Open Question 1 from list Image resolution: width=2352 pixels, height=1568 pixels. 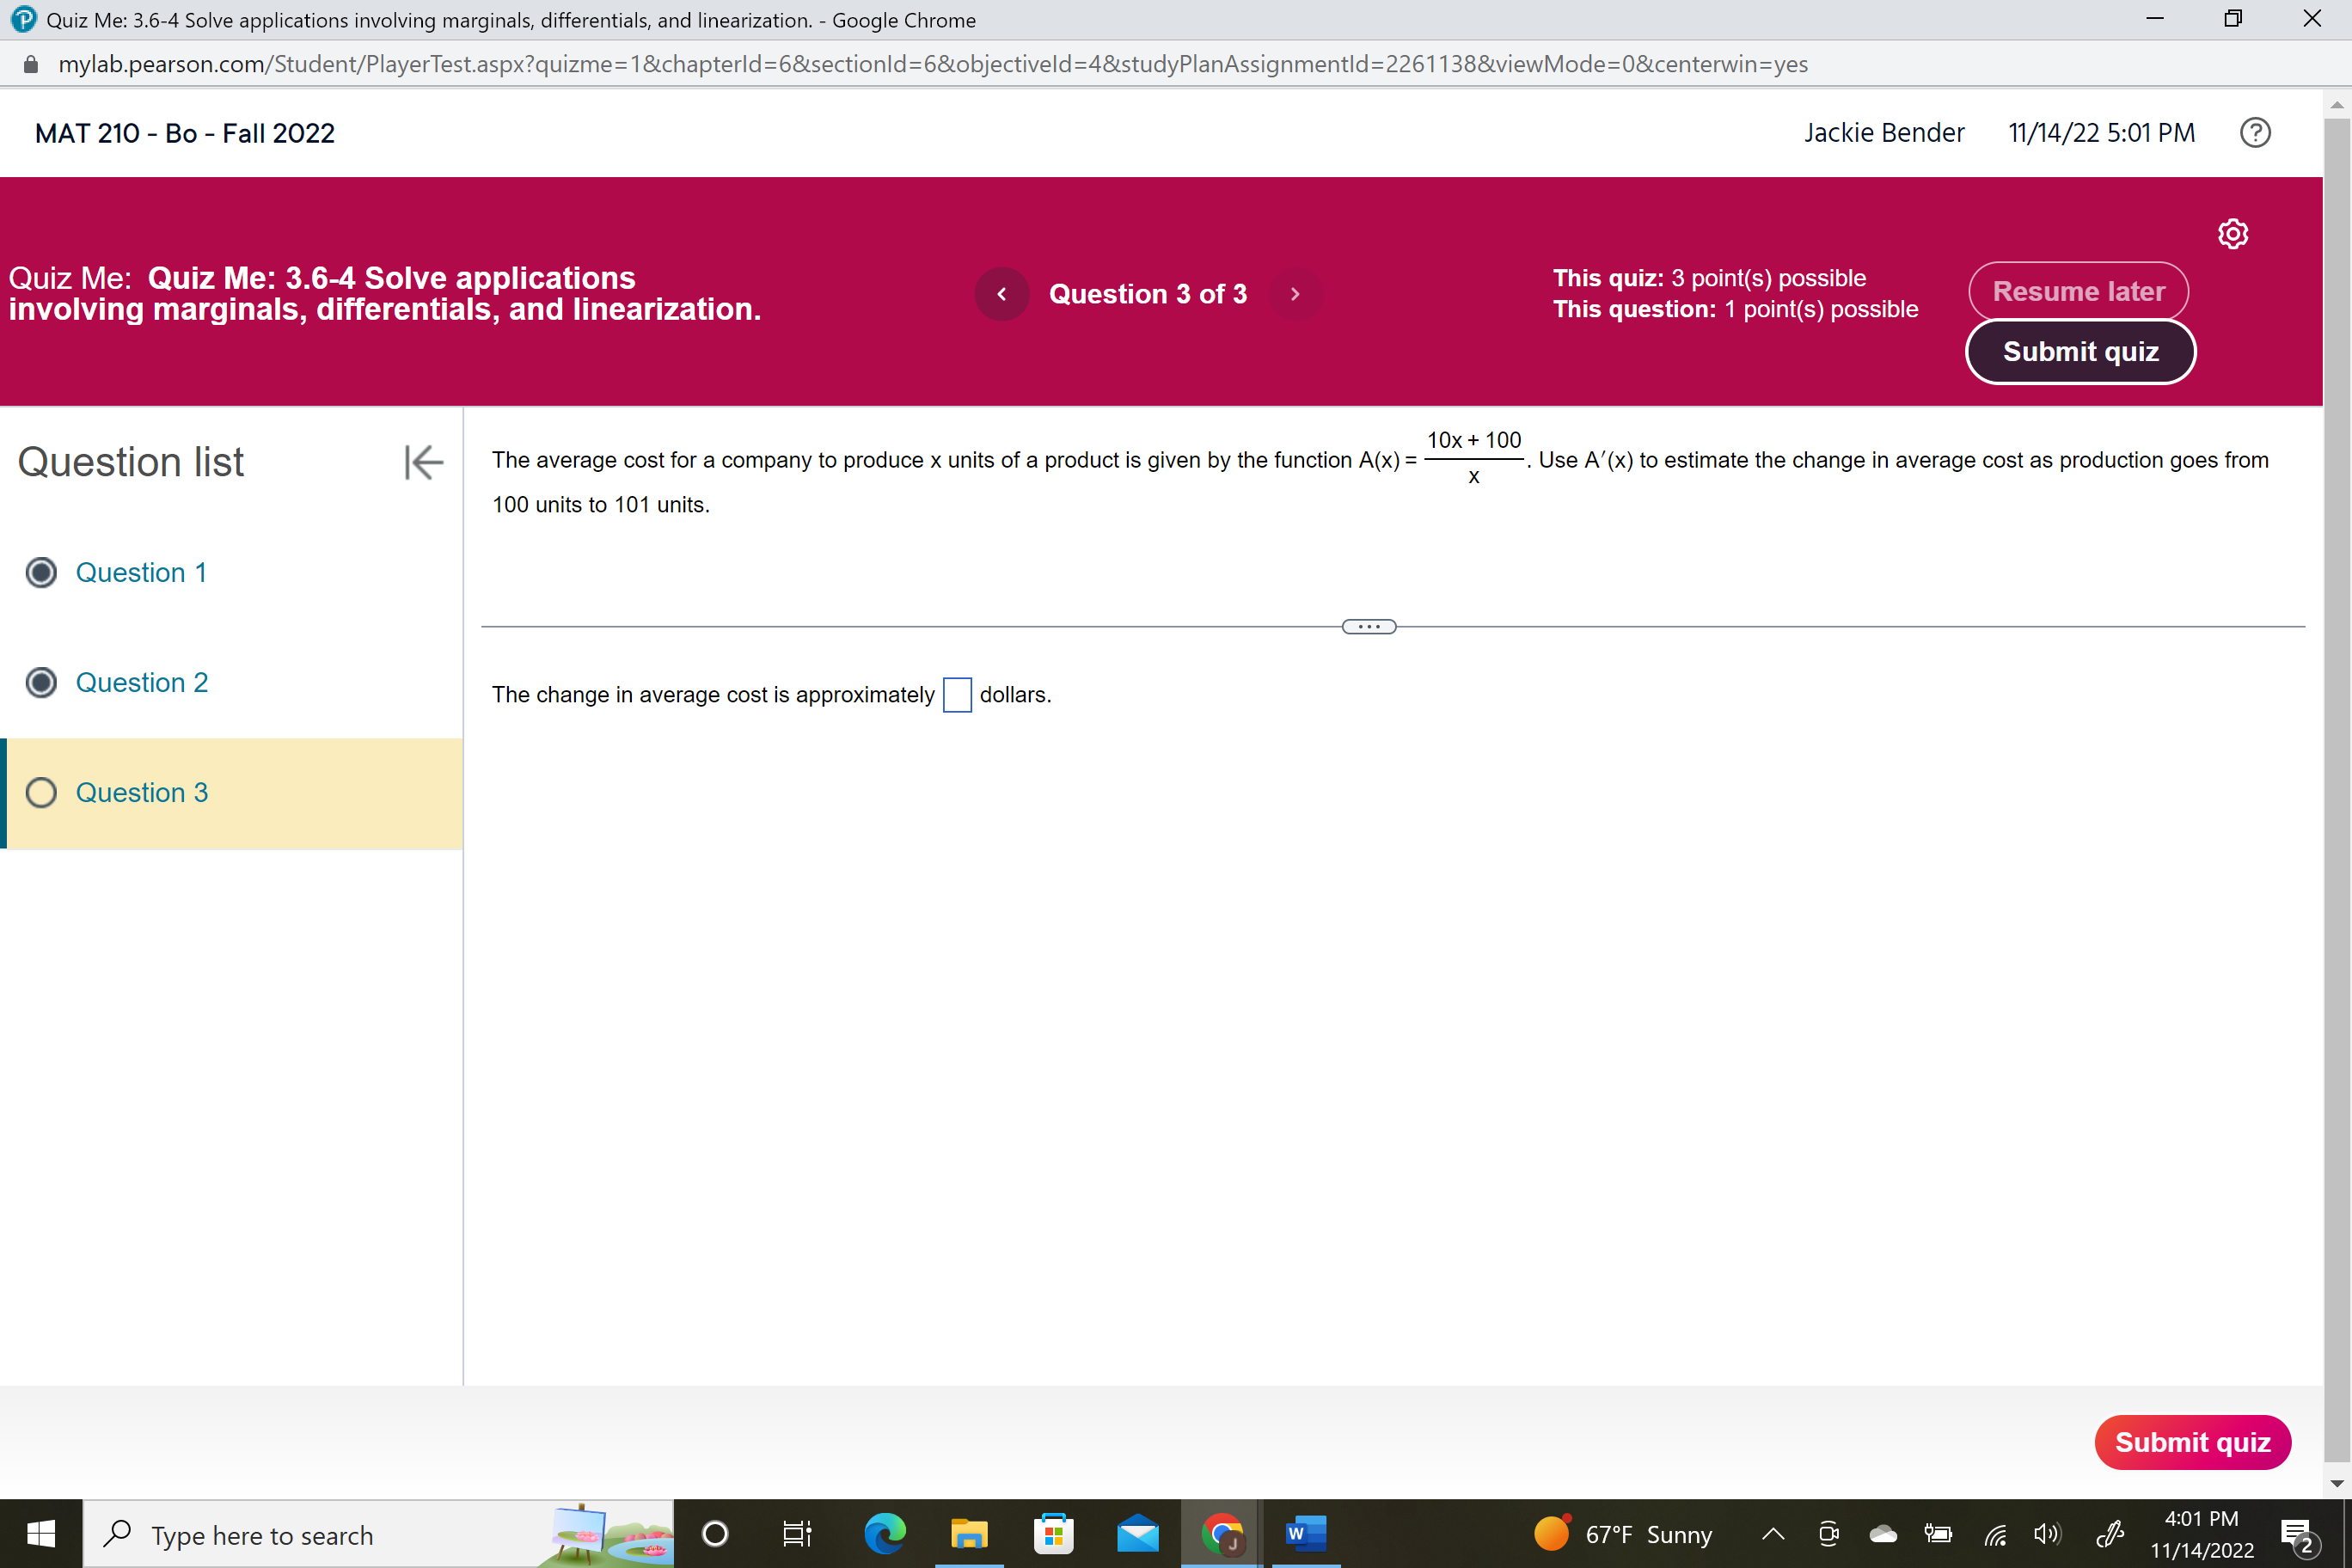coord(141,572)
